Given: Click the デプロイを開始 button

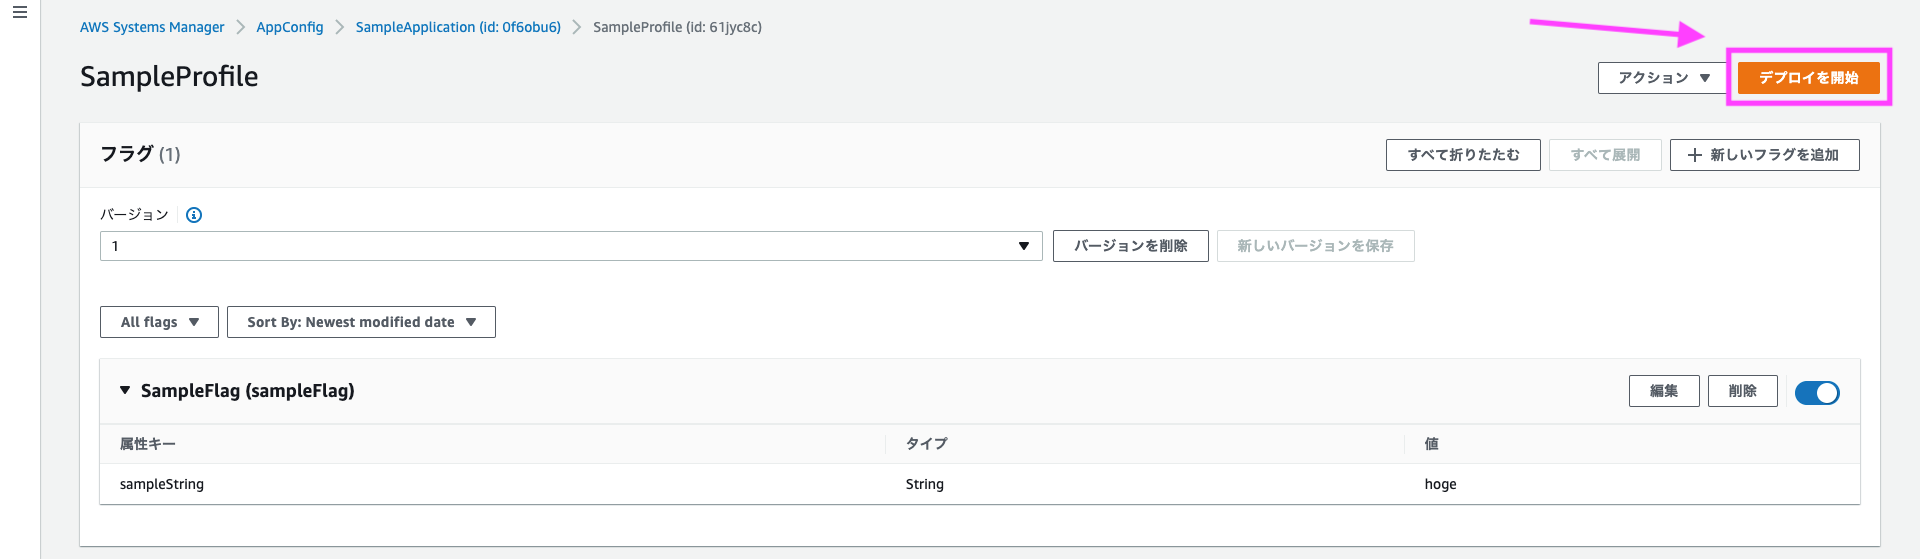Looking at the screenshot, I should click(1808, 78).
